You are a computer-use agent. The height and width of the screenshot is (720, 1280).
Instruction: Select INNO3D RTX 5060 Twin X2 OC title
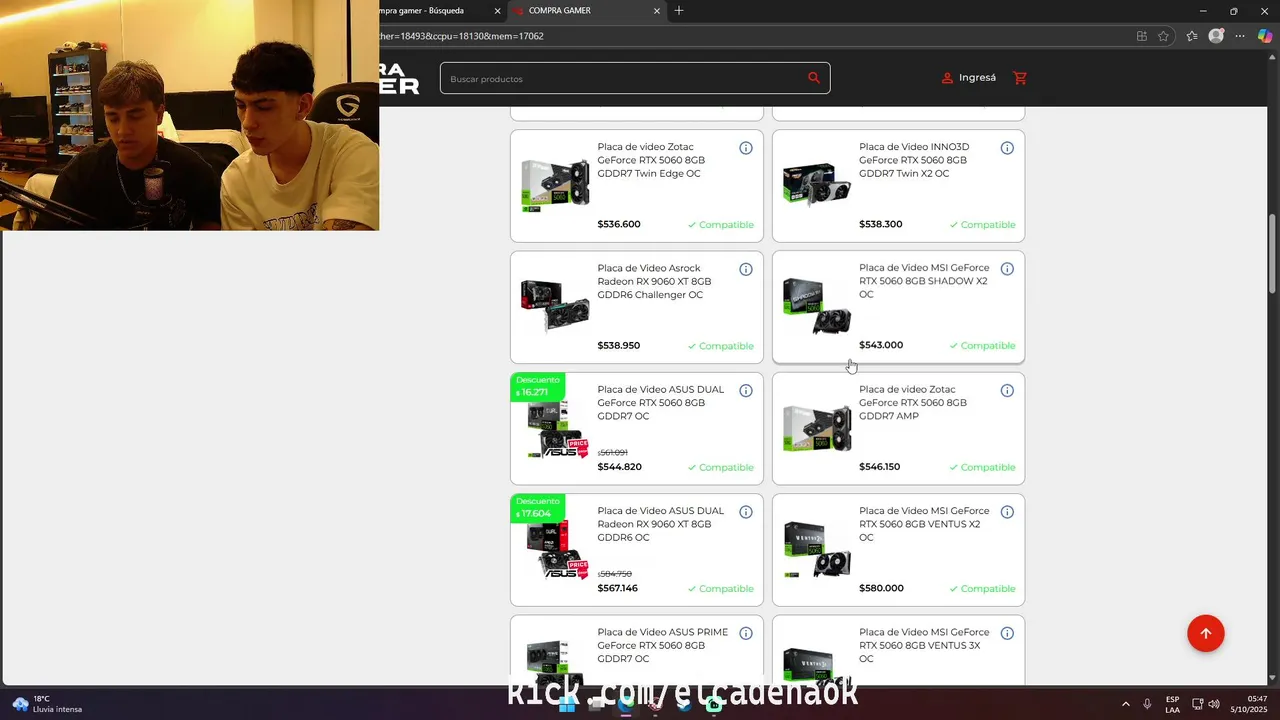(x=914, y=160)
